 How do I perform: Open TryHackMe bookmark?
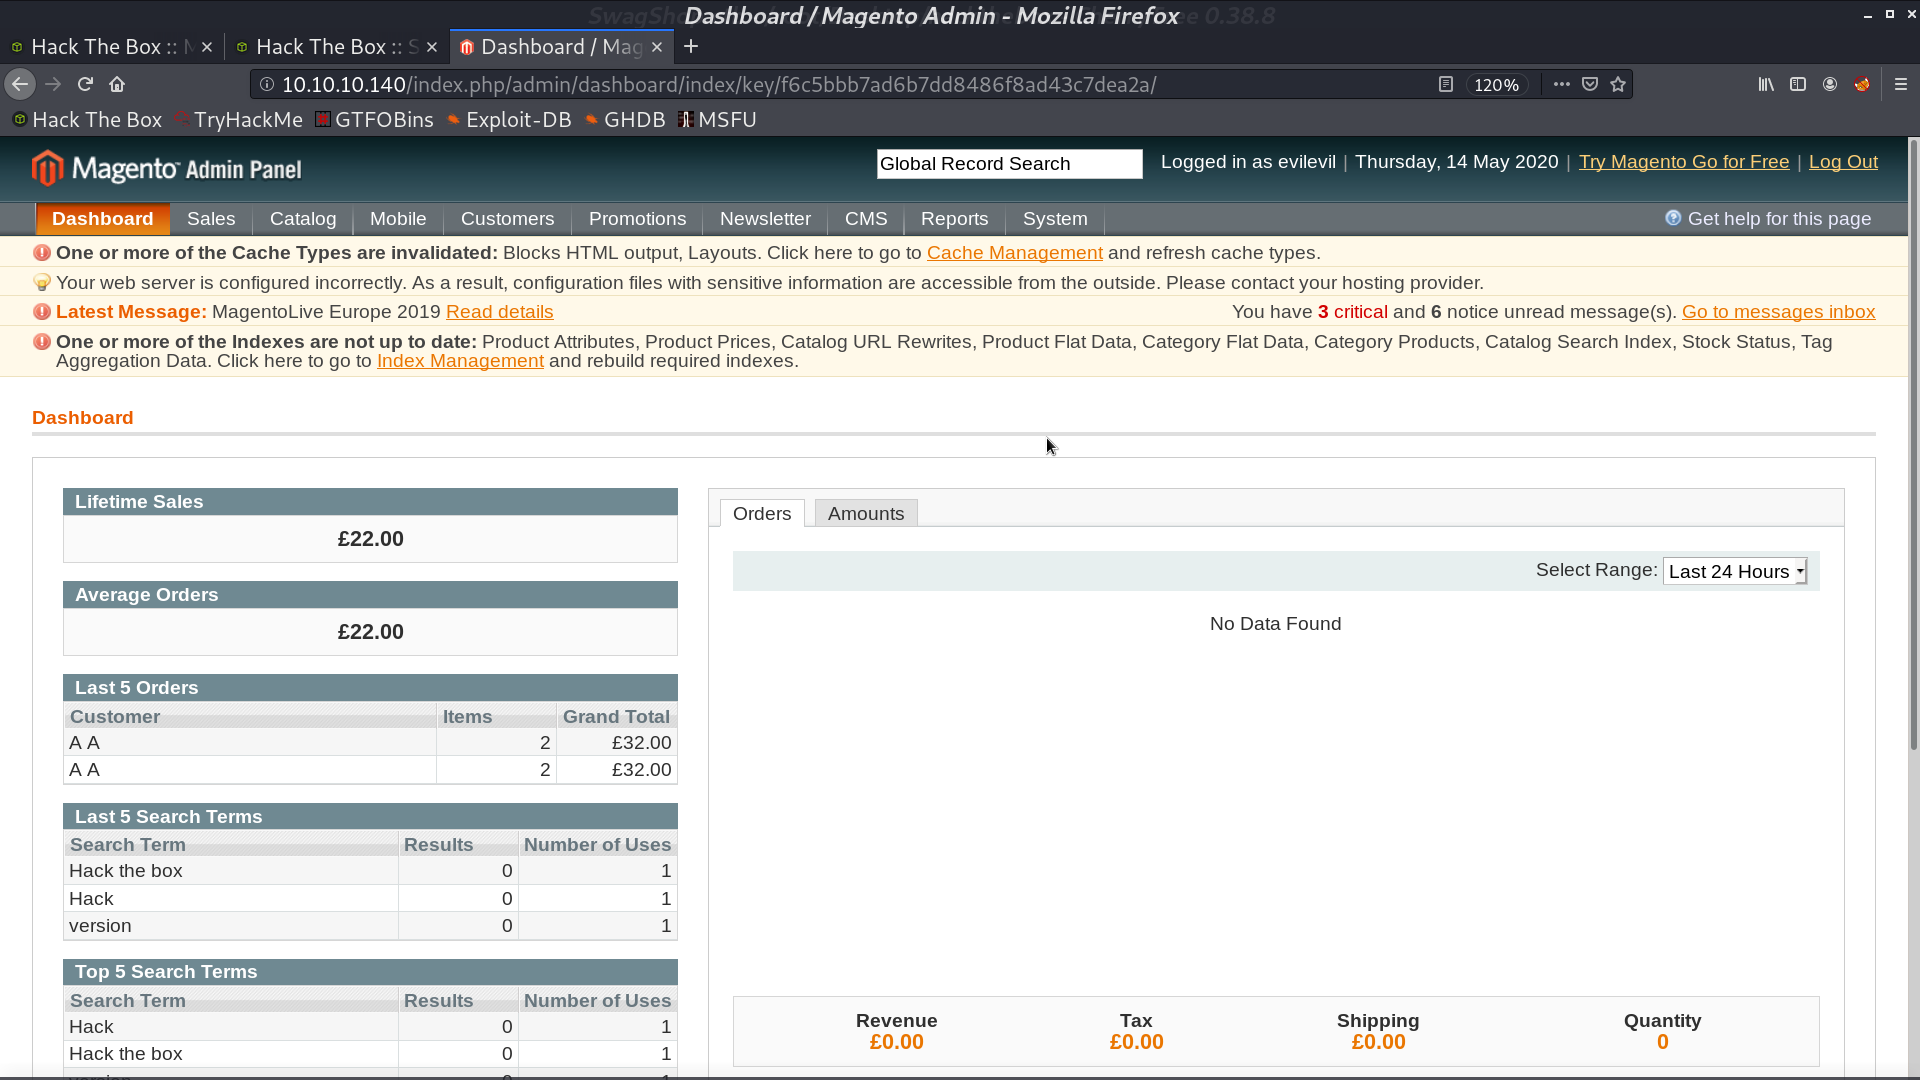point(238,120)
